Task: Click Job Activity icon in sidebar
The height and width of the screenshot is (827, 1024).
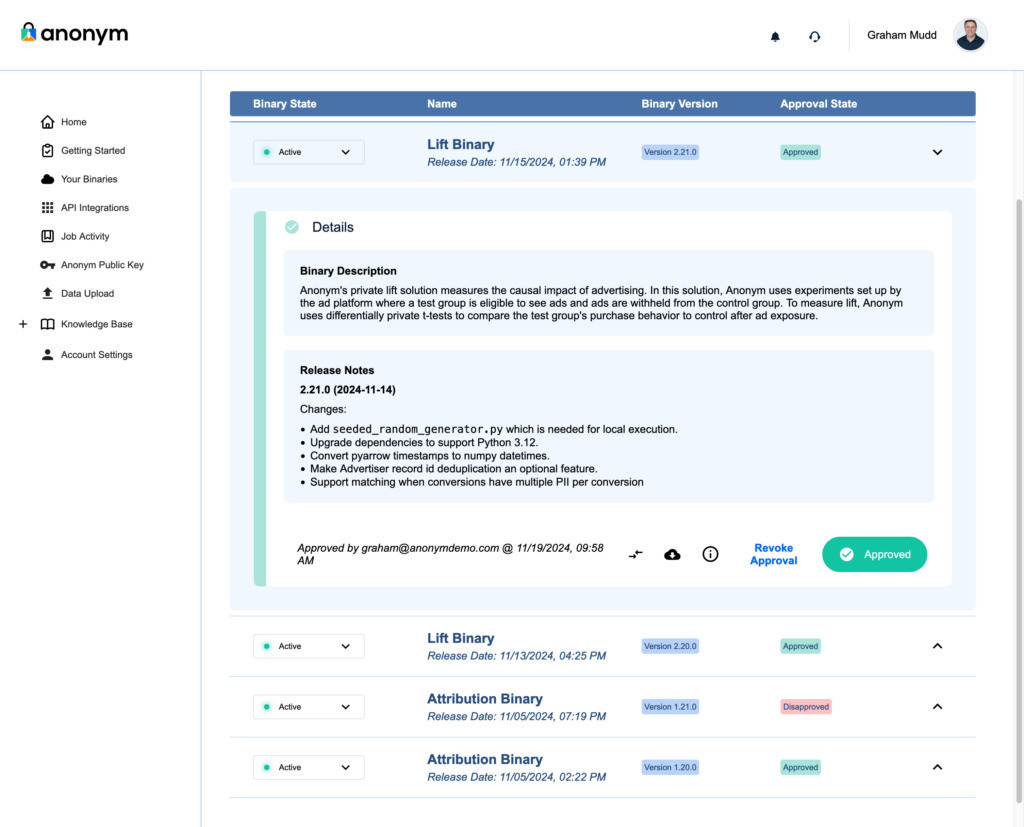Action: pos(47,236)
